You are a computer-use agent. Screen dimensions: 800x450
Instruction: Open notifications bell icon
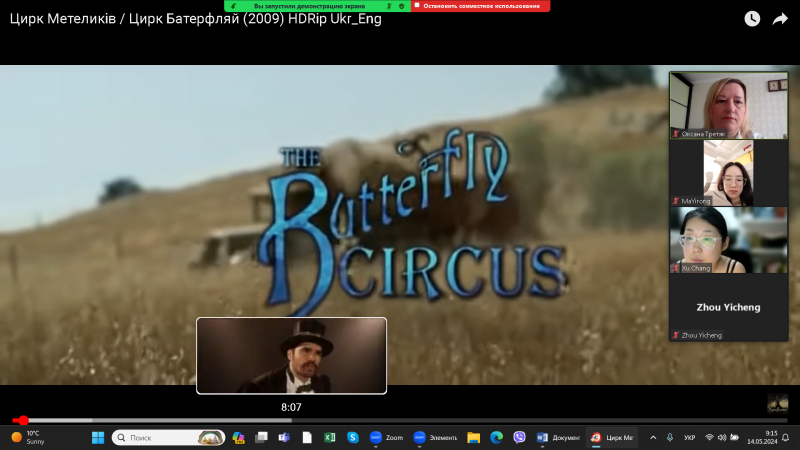[x=786, y=438]
